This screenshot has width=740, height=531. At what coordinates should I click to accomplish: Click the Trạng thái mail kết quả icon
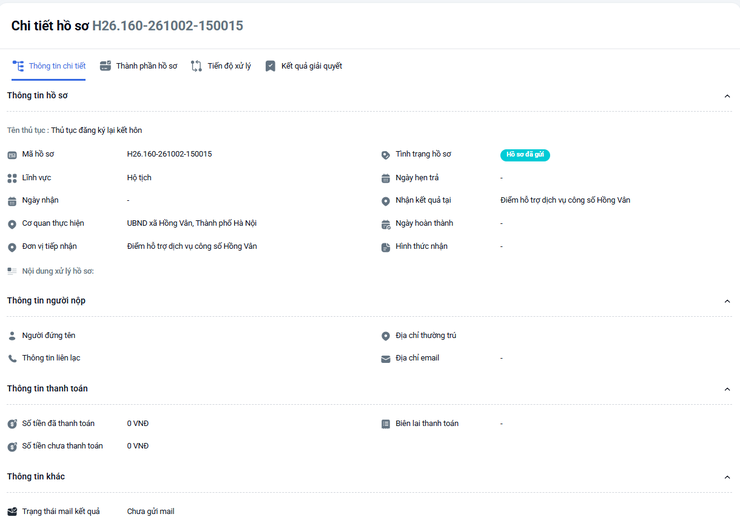click(x=12, y=512)
